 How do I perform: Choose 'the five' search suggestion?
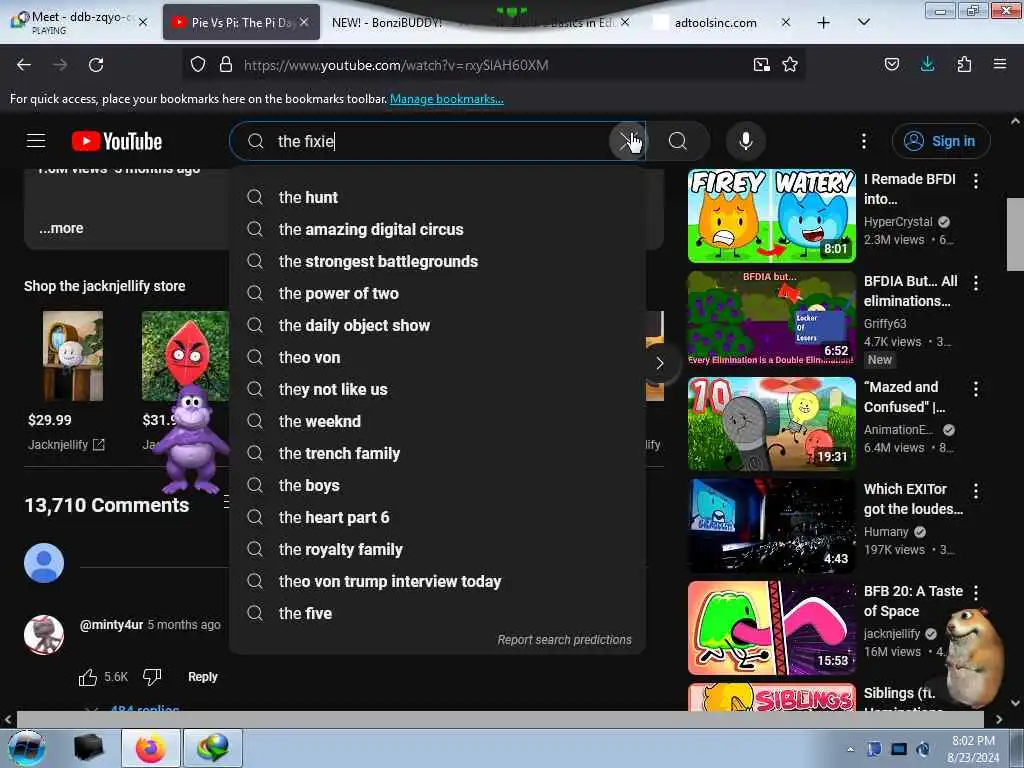point(437,613)
